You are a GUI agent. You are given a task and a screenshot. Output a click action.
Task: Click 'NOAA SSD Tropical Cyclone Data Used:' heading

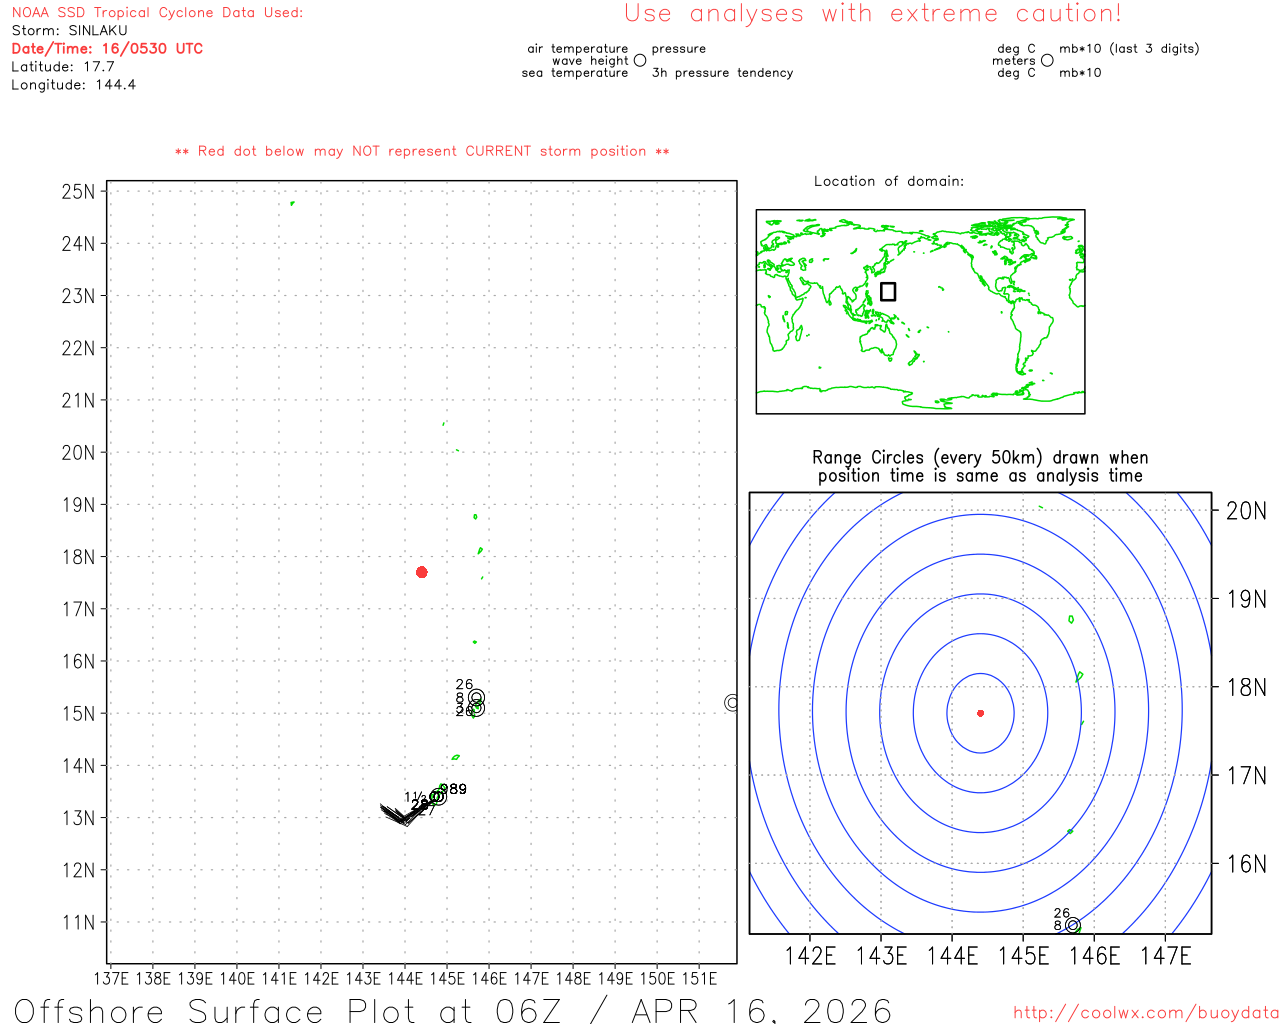[x=157, y=13]
